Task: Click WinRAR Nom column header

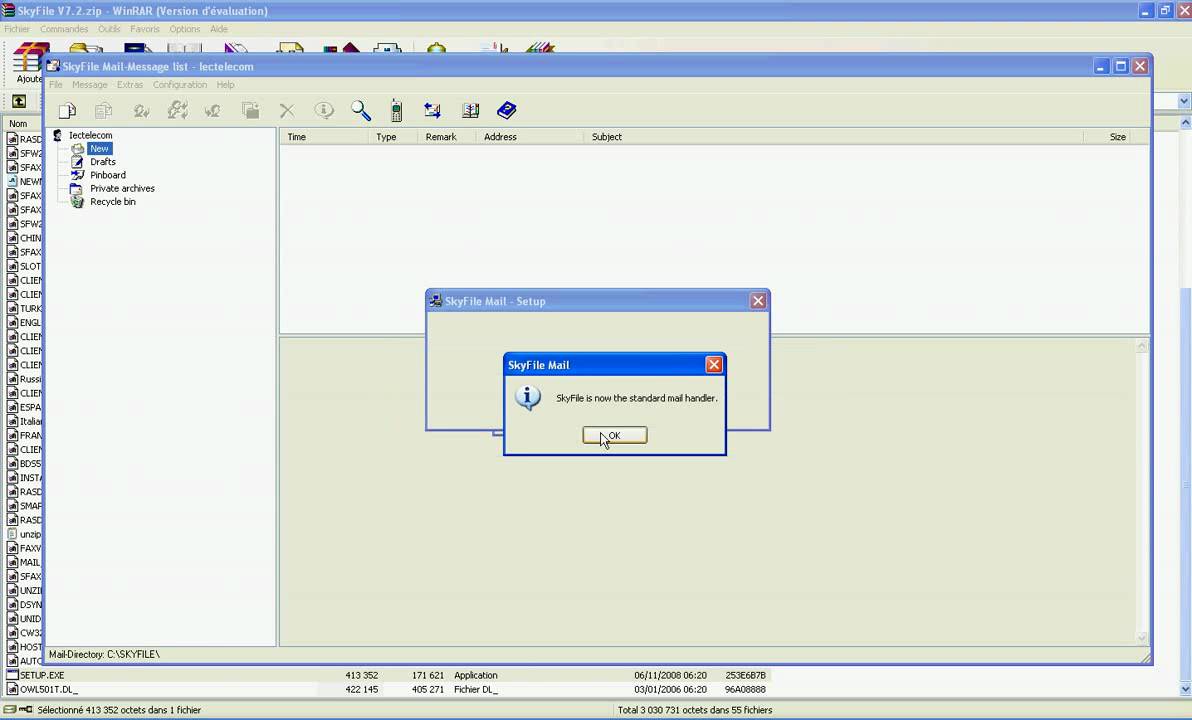Action: tap(18, 123)
